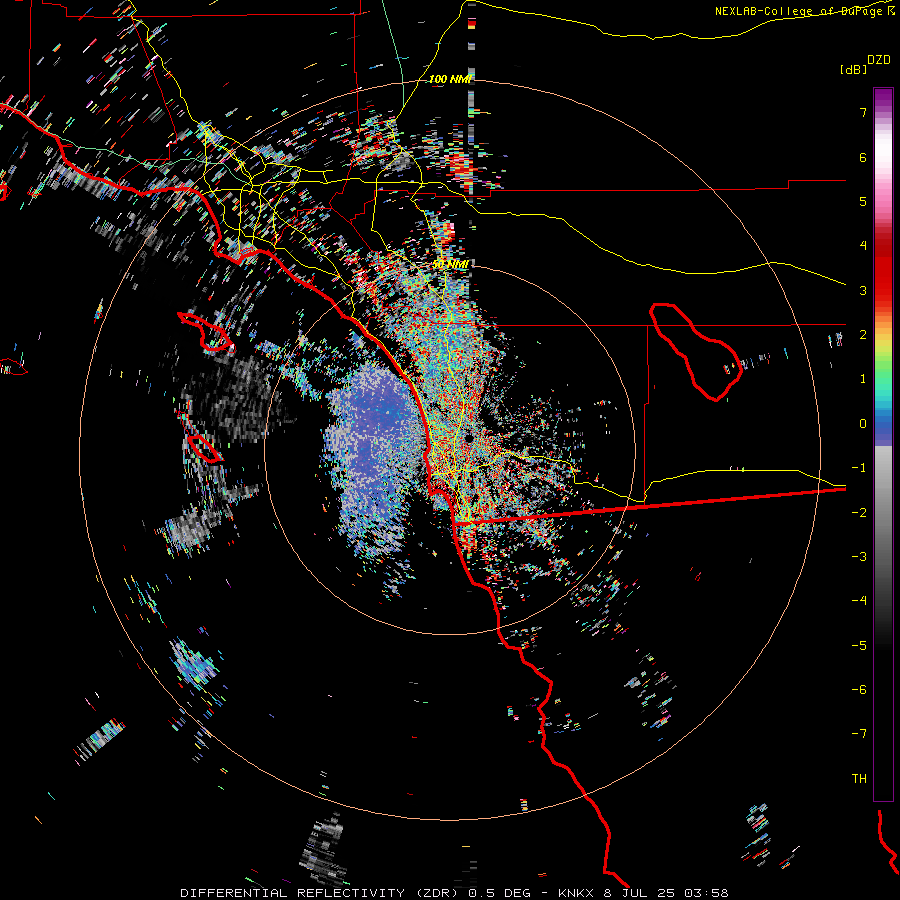Click the 0.5 DEG elevation text

tap(500, 893)
